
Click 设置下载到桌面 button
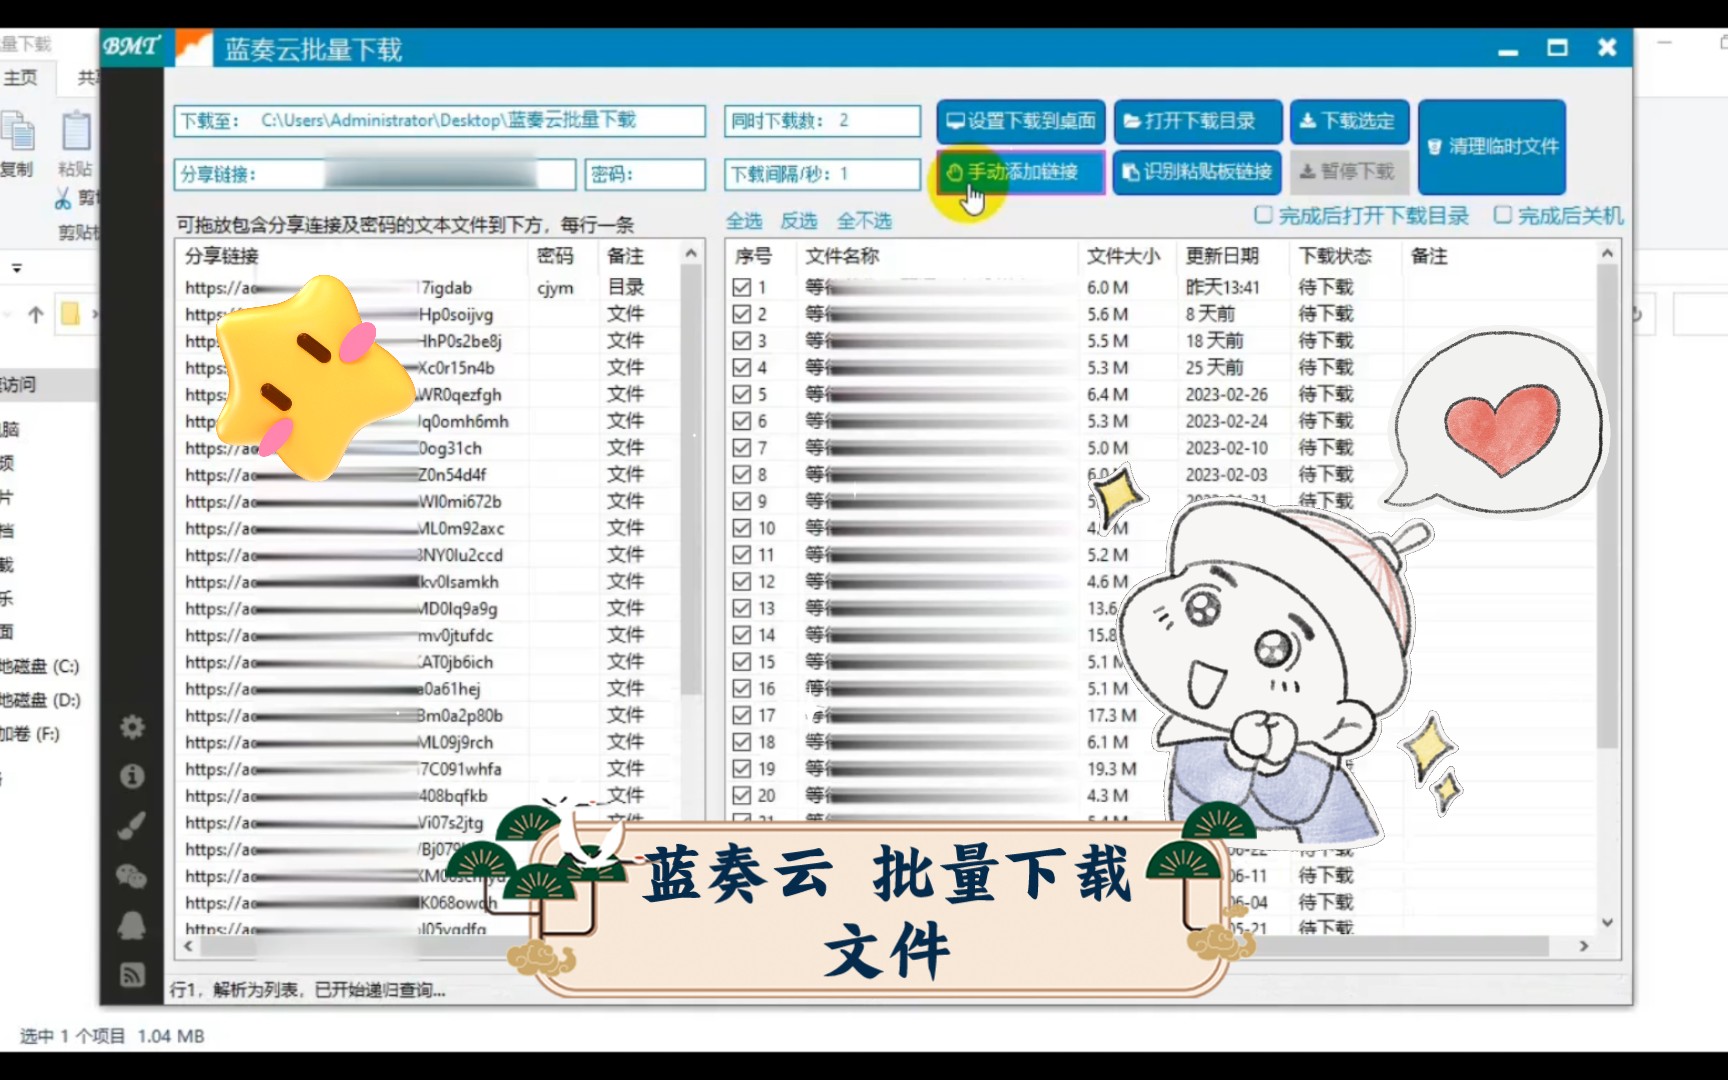tap(1021, 121)
